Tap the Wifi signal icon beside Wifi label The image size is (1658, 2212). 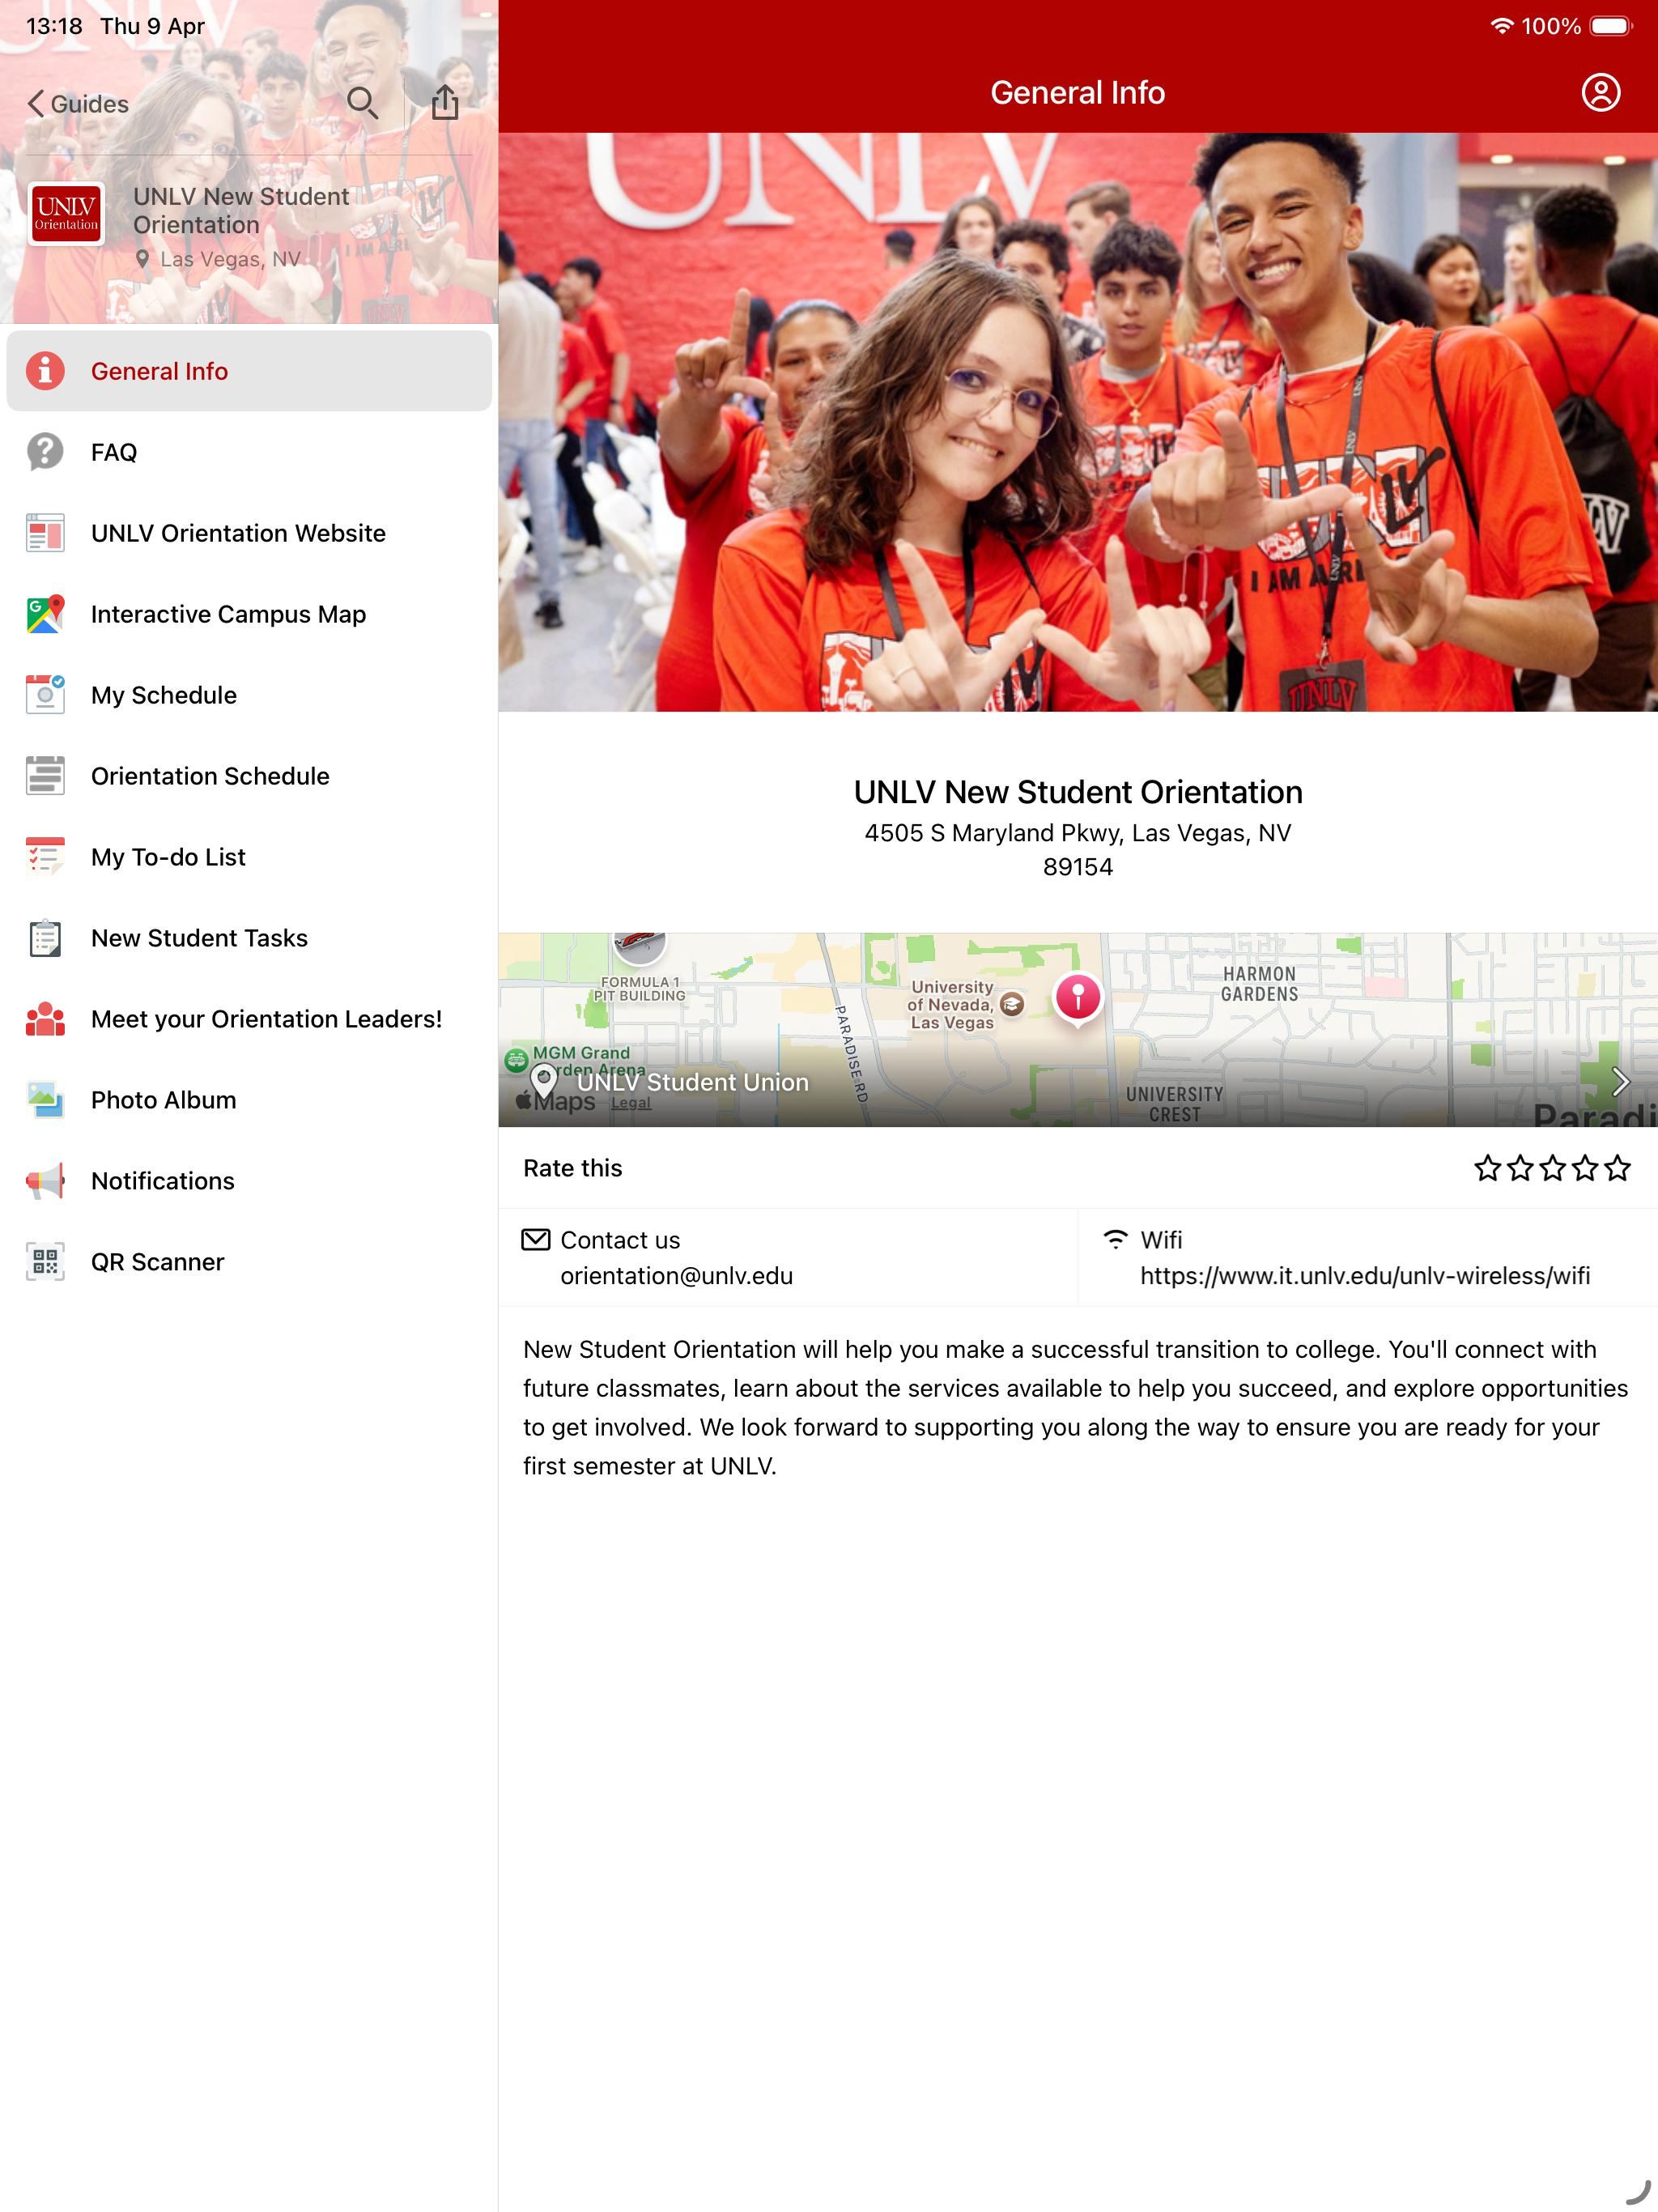coord(1115,1240)
